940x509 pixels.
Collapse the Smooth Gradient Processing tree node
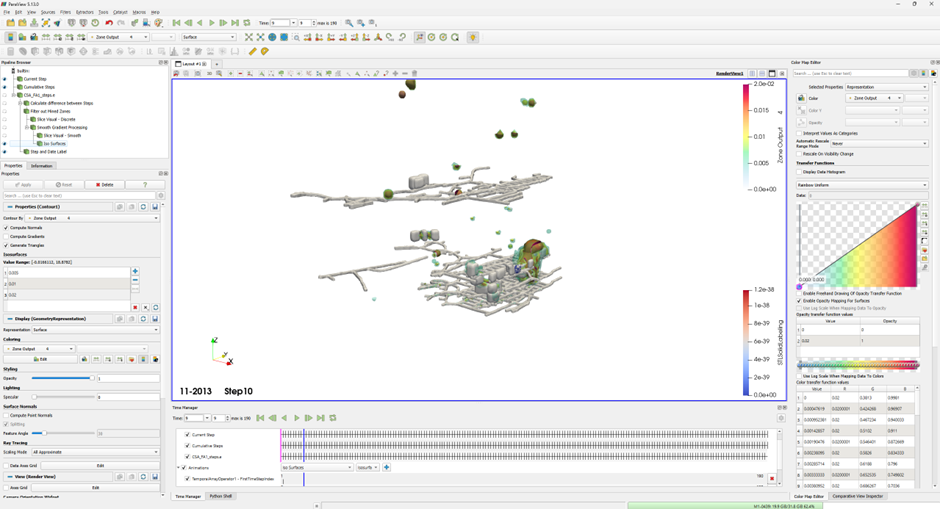pyautogui.click(x=26, y=128)
